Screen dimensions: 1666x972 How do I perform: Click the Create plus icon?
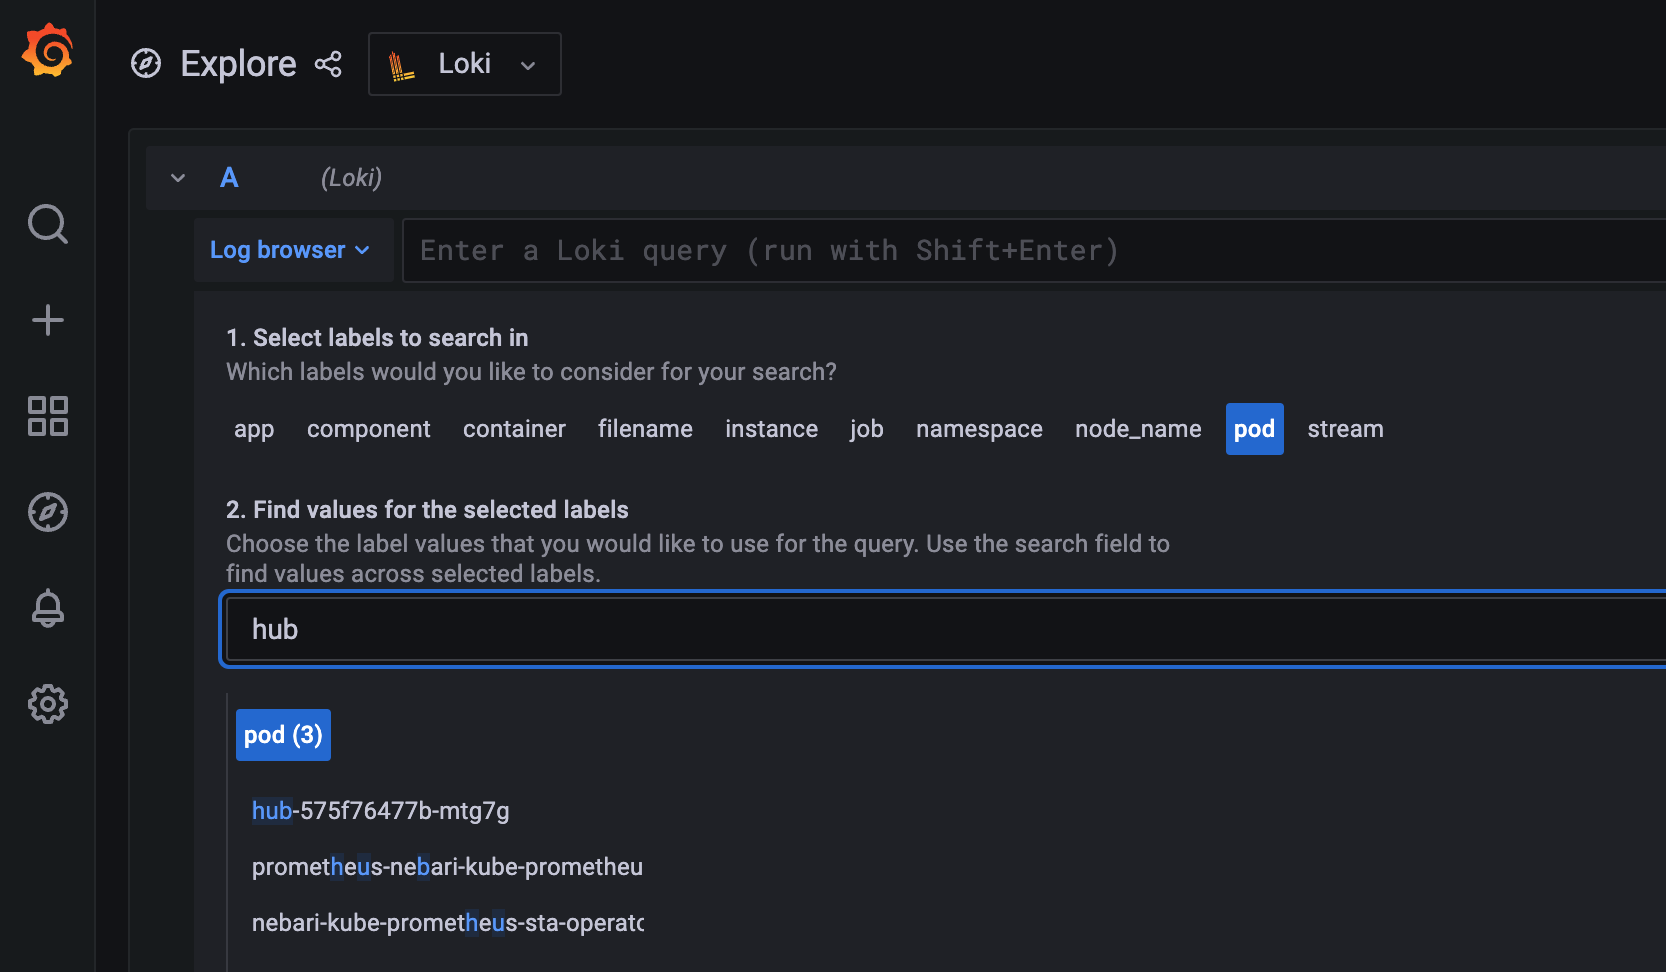tap(47, 320)
